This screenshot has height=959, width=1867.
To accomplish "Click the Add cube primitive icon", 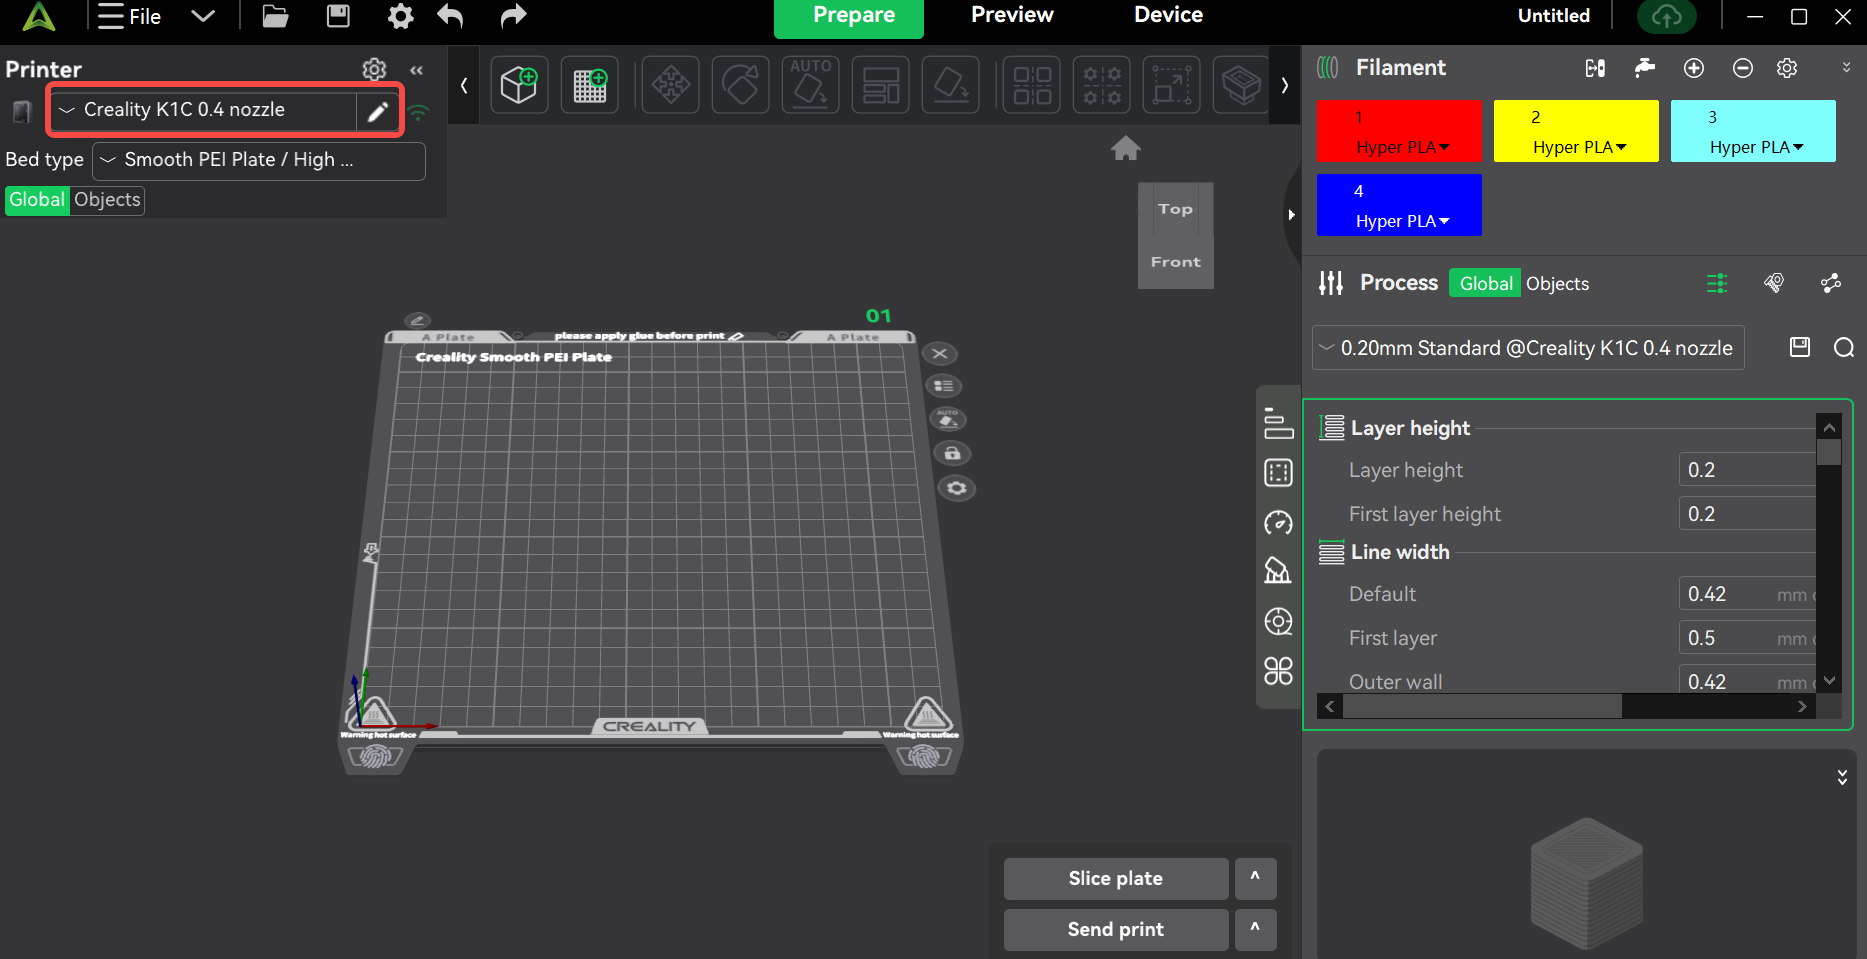I will [519, 85].
